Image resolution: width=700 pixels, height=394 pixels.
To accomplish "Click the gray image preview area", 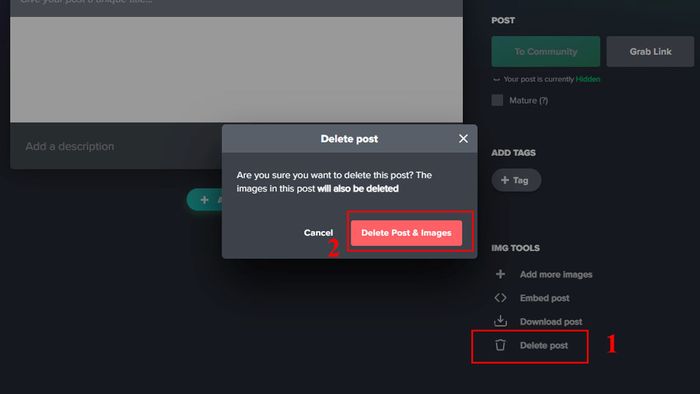I will 236,70.
